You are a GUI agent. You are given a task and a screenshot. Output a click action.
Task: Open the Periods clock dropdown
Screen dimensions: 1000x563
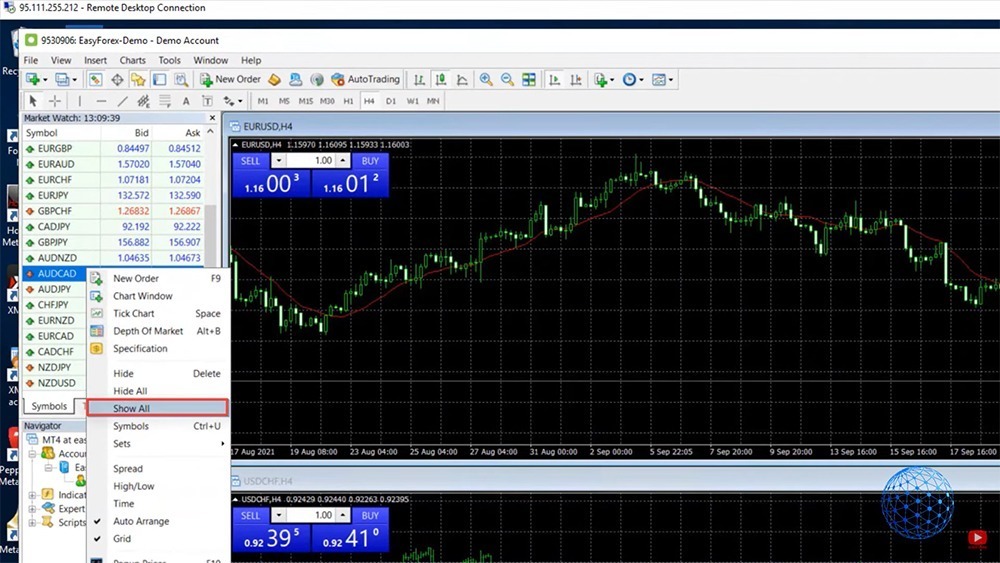(633, 80)
